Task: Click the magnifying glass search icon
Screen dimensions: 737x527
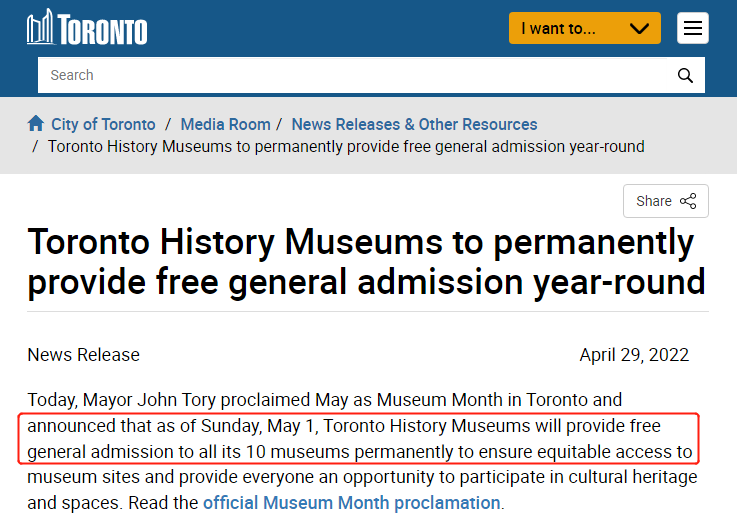Action: (685, 75)
